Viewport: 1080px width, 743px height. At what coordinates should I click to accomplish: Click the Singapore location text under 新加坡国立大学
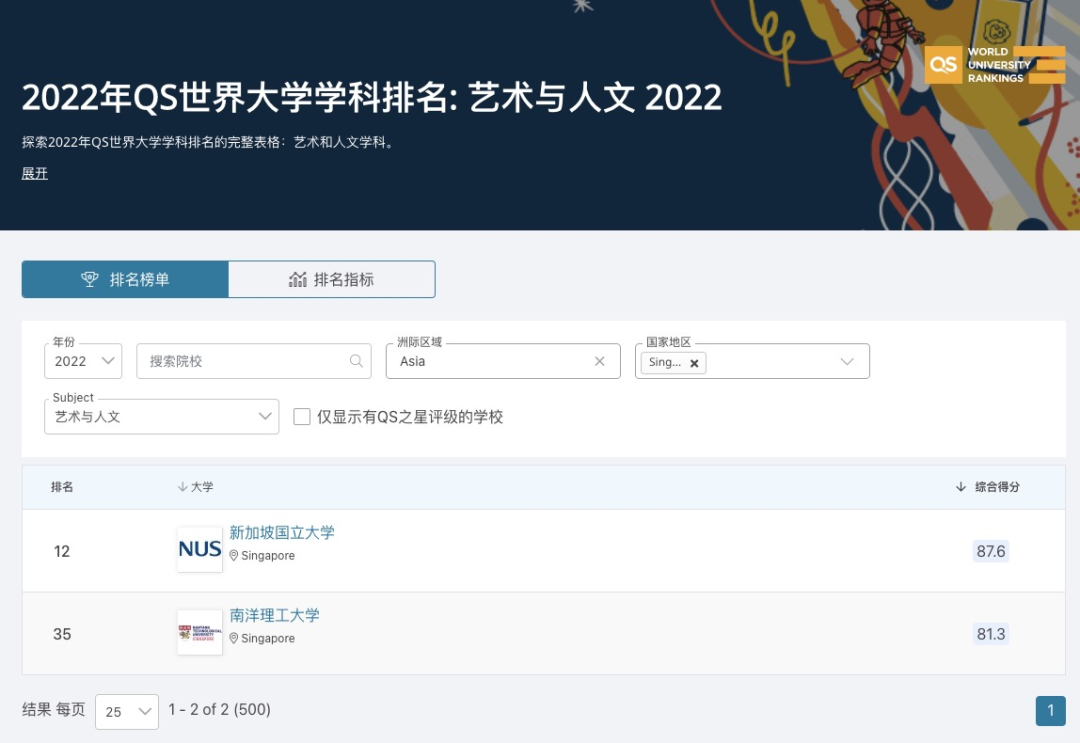(268, 556)
